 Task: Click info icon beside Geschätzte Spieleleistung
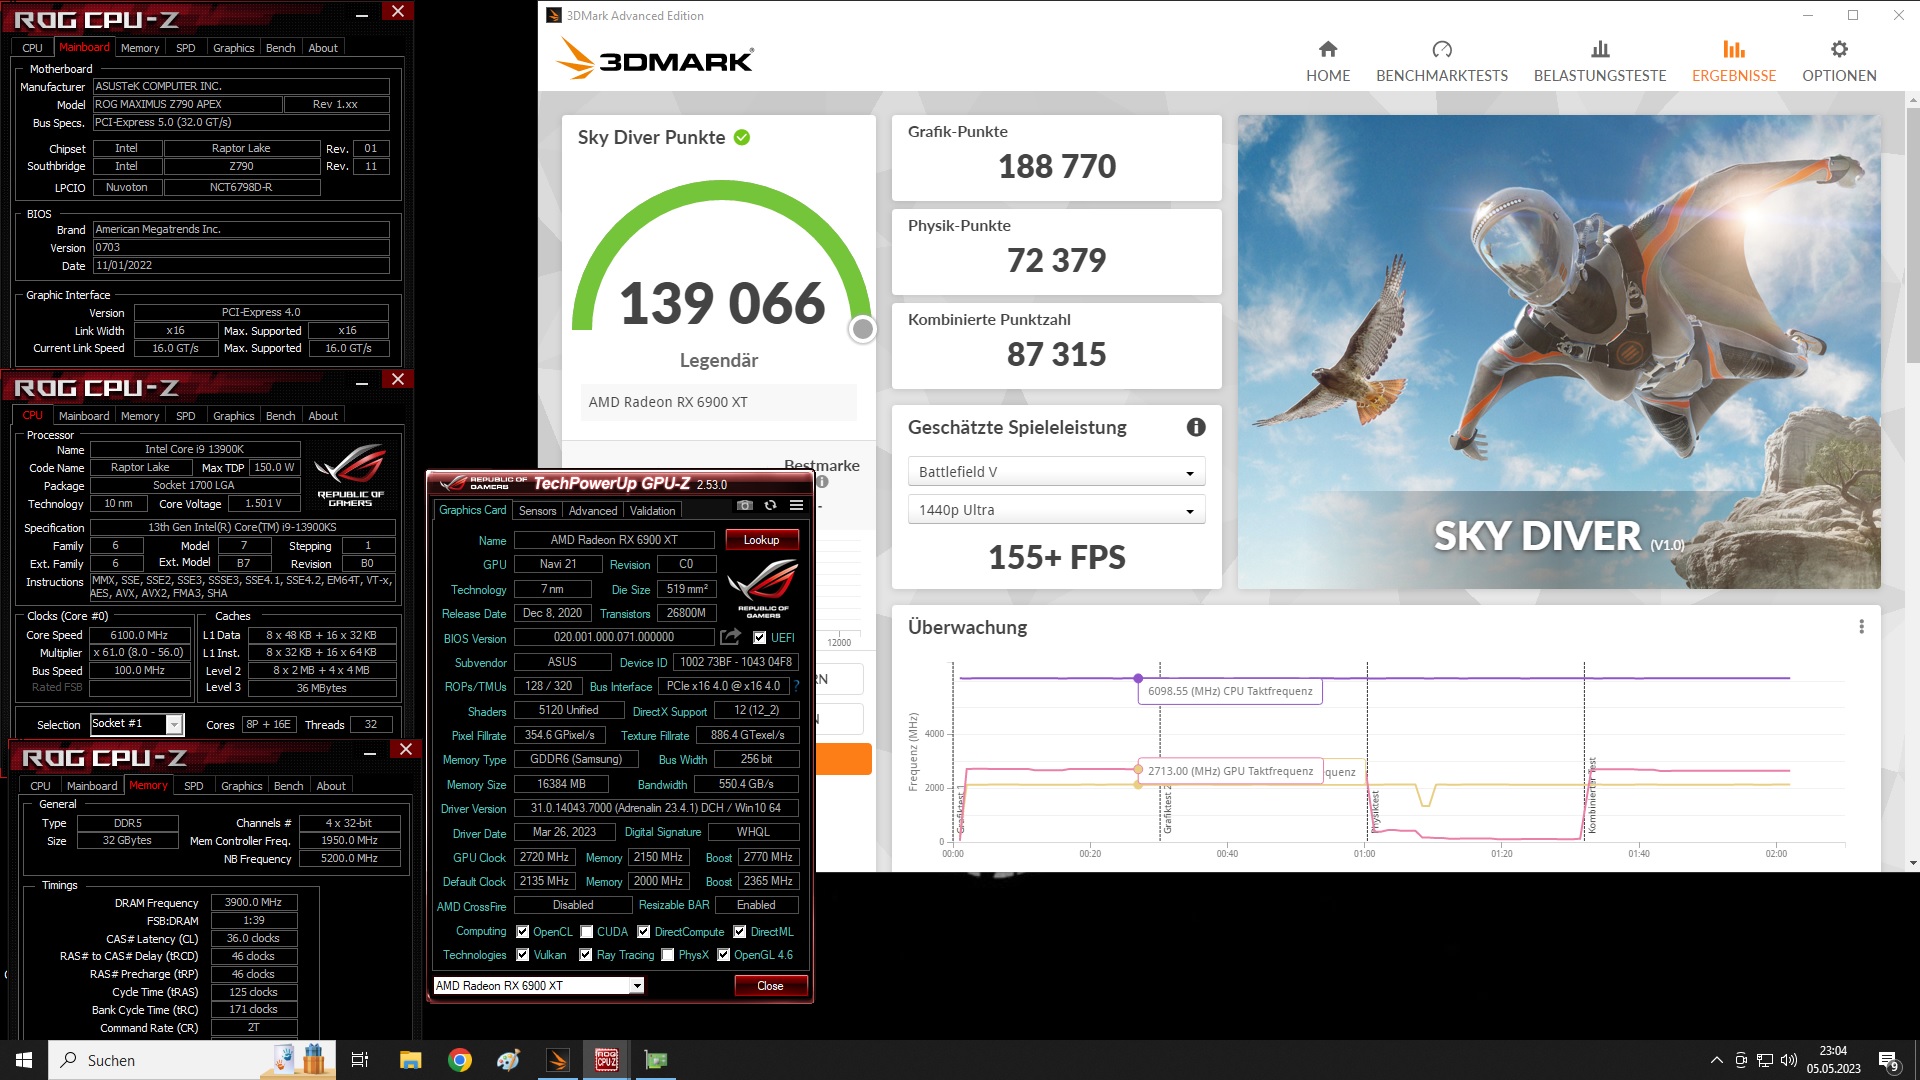pyautogui.click(x=1195, y=427)
